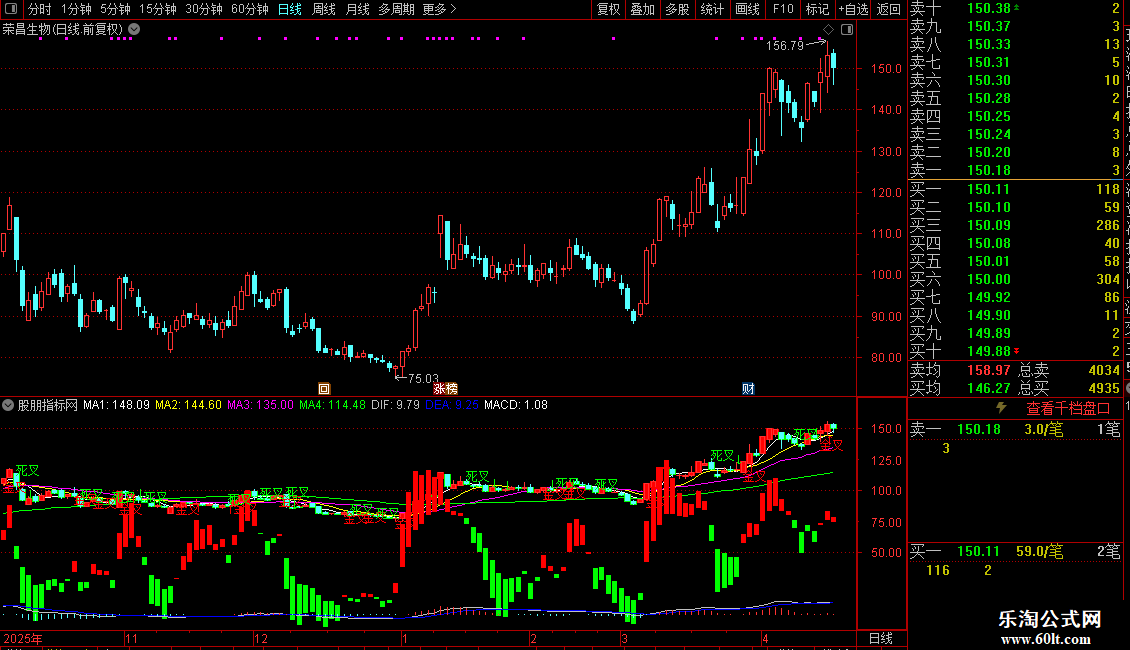
Task: Click the layout panel icon at top-left
Action: [x=11, y=9]
